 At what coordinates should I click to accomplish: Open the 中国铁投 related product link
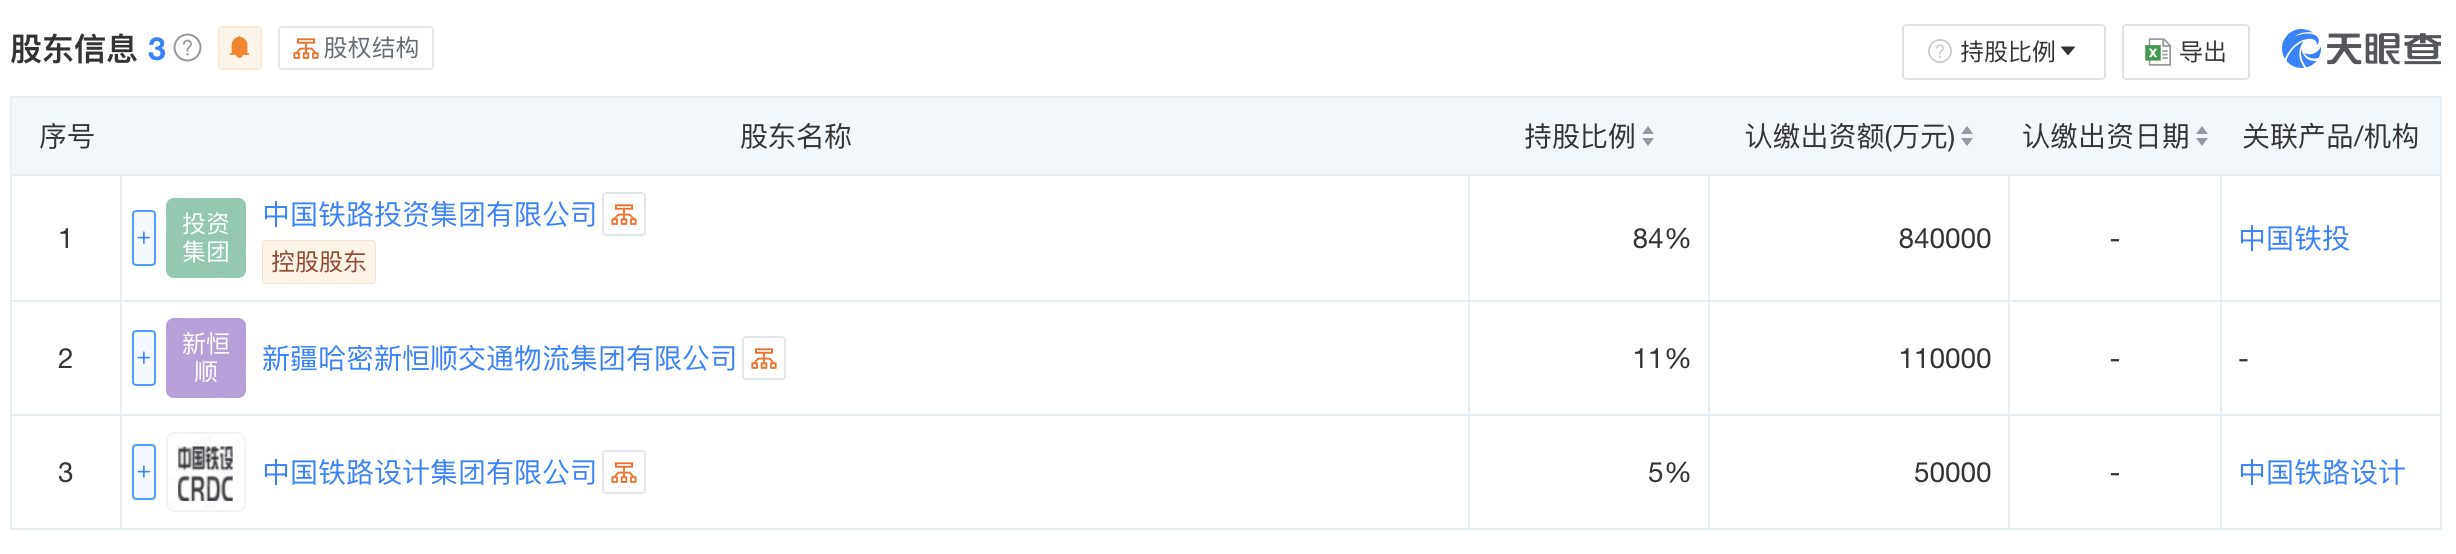coord(2294,238)
